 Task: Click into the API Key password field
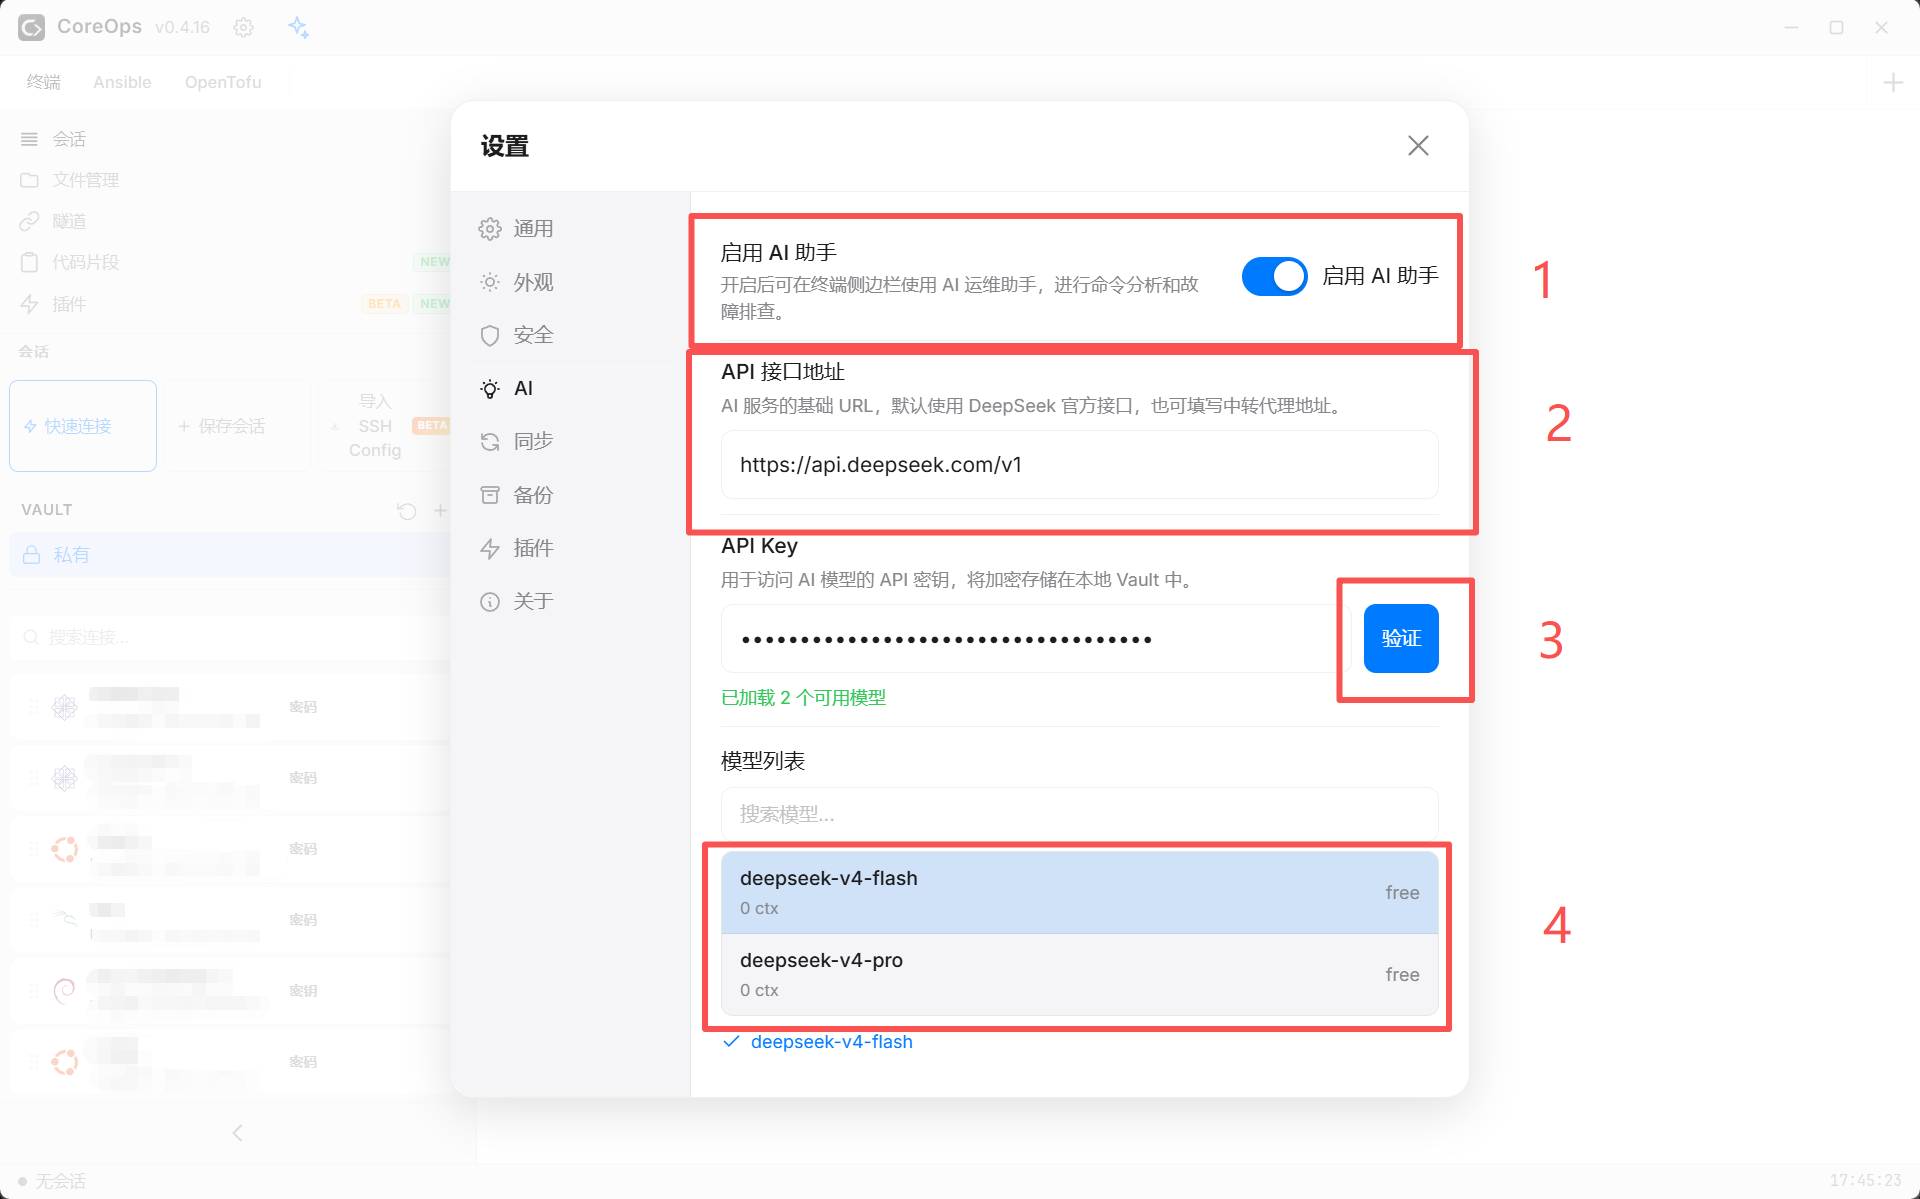pos(1035,639)
